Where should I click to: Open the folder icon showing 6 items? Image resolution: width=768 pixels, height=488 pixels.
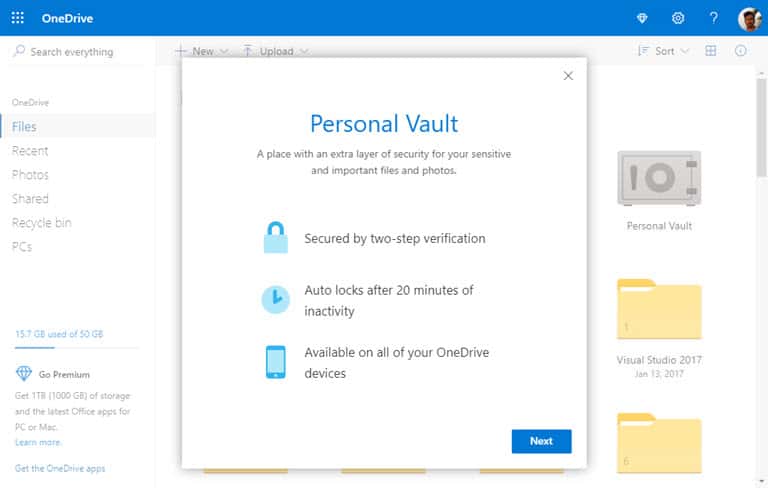pyautogui.click(x=659, y=443)
